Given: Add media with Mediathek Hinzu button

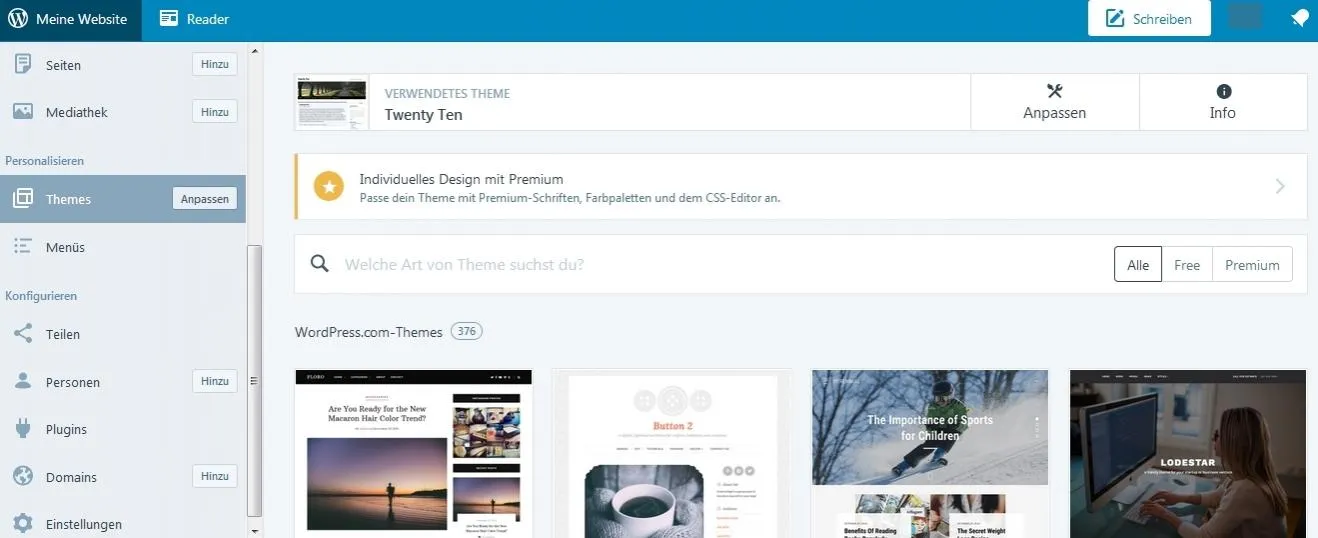Looking at the screenshot, I should pos(215,112).
